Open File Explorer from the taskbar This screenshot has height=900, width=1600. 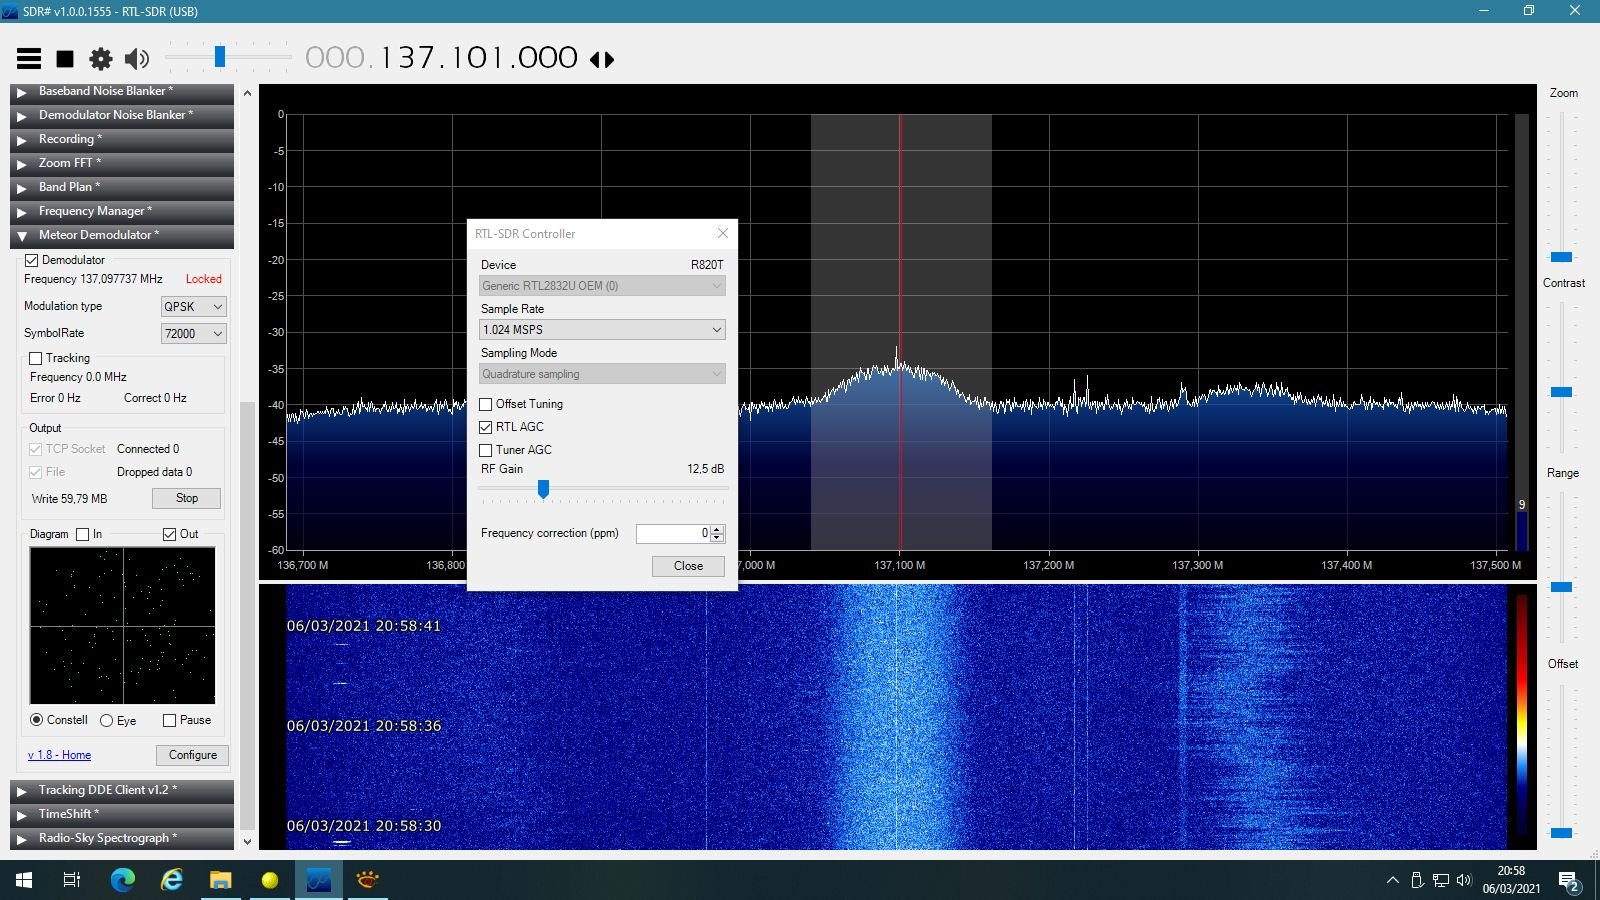point(221,880)
